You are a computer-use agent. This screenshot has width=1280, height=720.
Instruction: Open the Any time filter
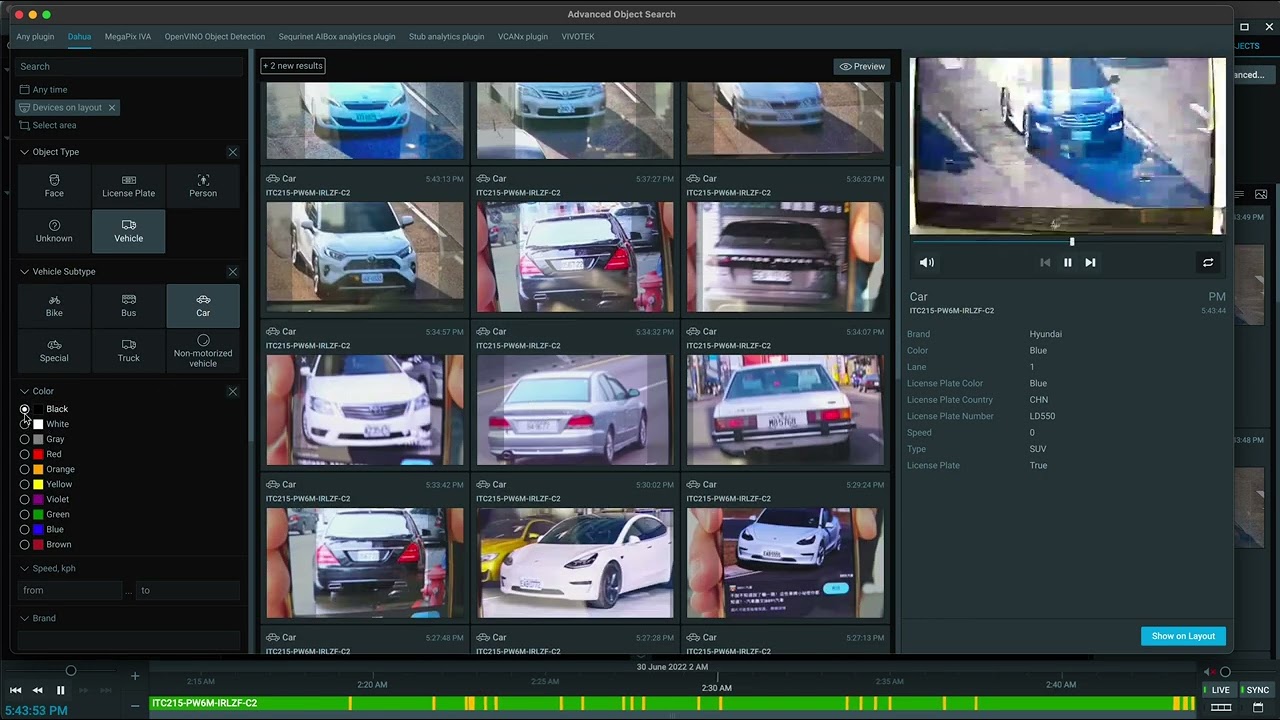44,89
